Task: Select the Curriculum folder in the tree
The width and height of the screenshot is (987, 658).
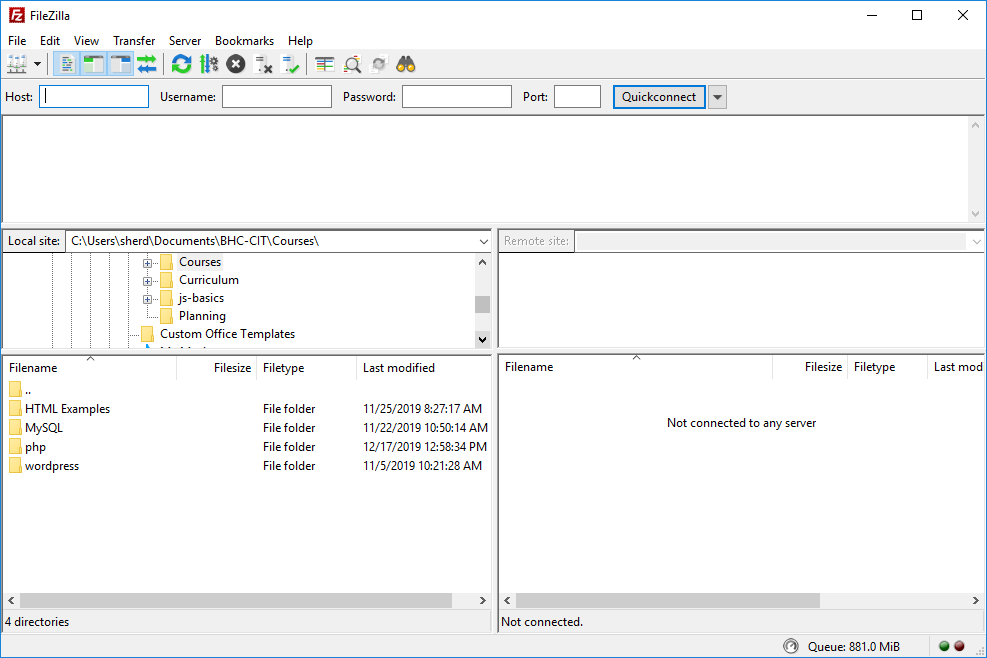Action: [208, 280]
